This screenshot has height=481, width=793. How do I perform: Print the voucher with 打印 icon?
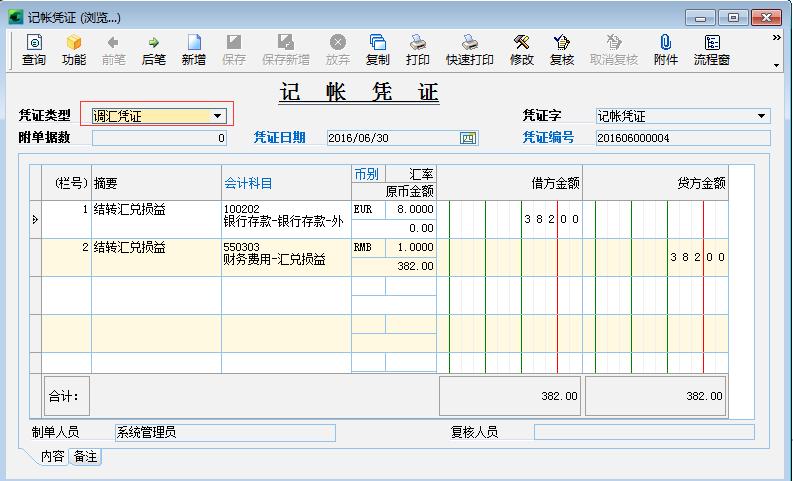point(418,50)
